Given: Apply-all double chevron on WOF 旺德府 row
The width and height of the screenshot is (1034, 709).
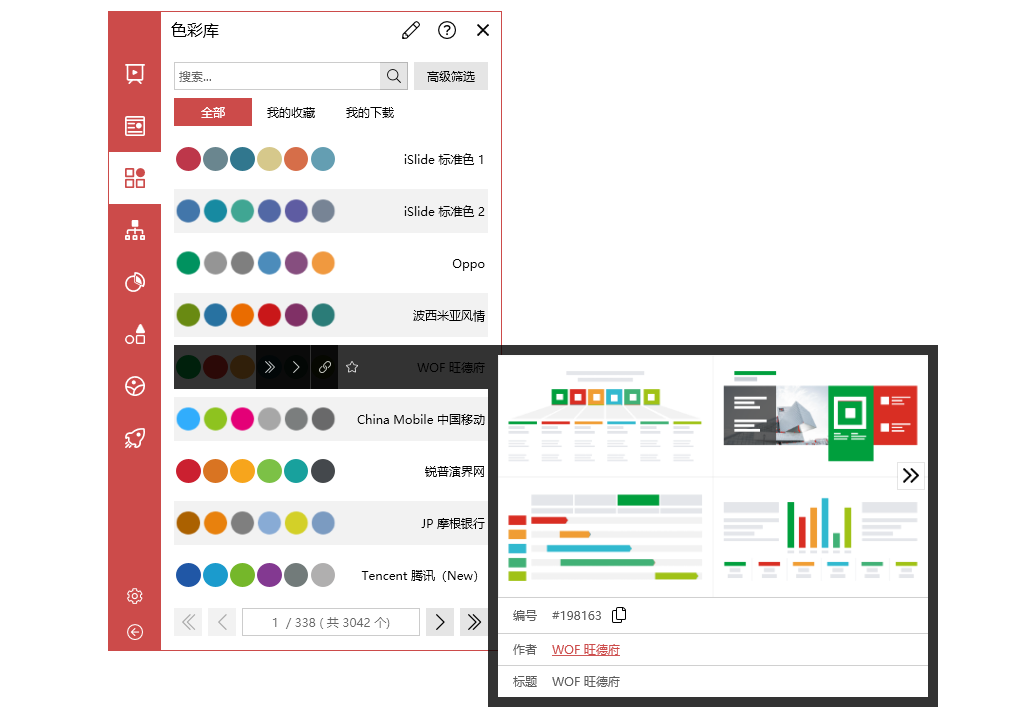Looking at the screenshot, I should coord(269,367).
